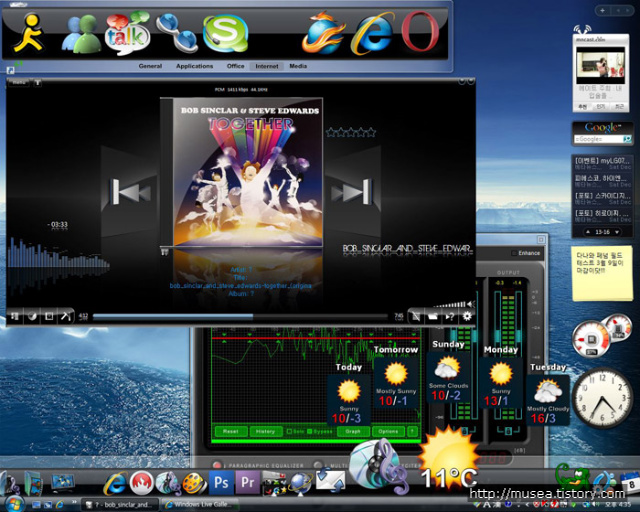
Task: Click Reset button in equalizer window
Action: (x=231, y=431)
